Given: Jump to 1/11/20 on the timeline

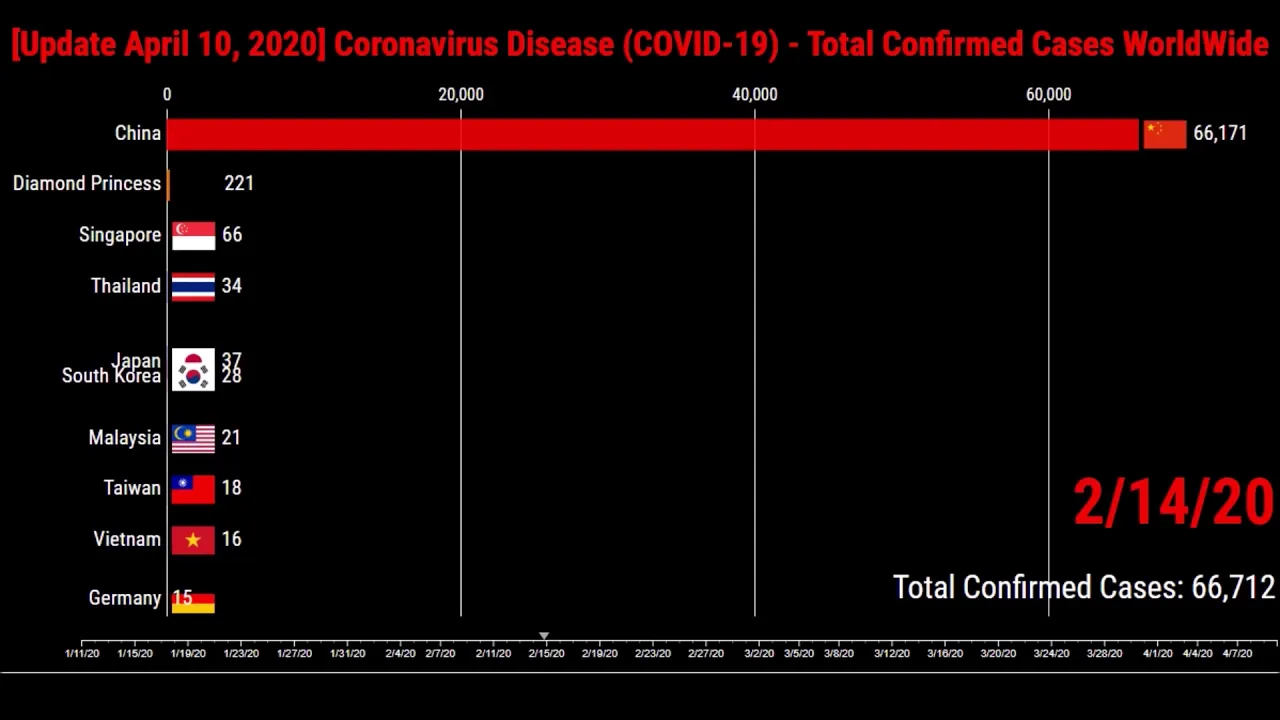Looking at the screenshot, I should 82,653.
